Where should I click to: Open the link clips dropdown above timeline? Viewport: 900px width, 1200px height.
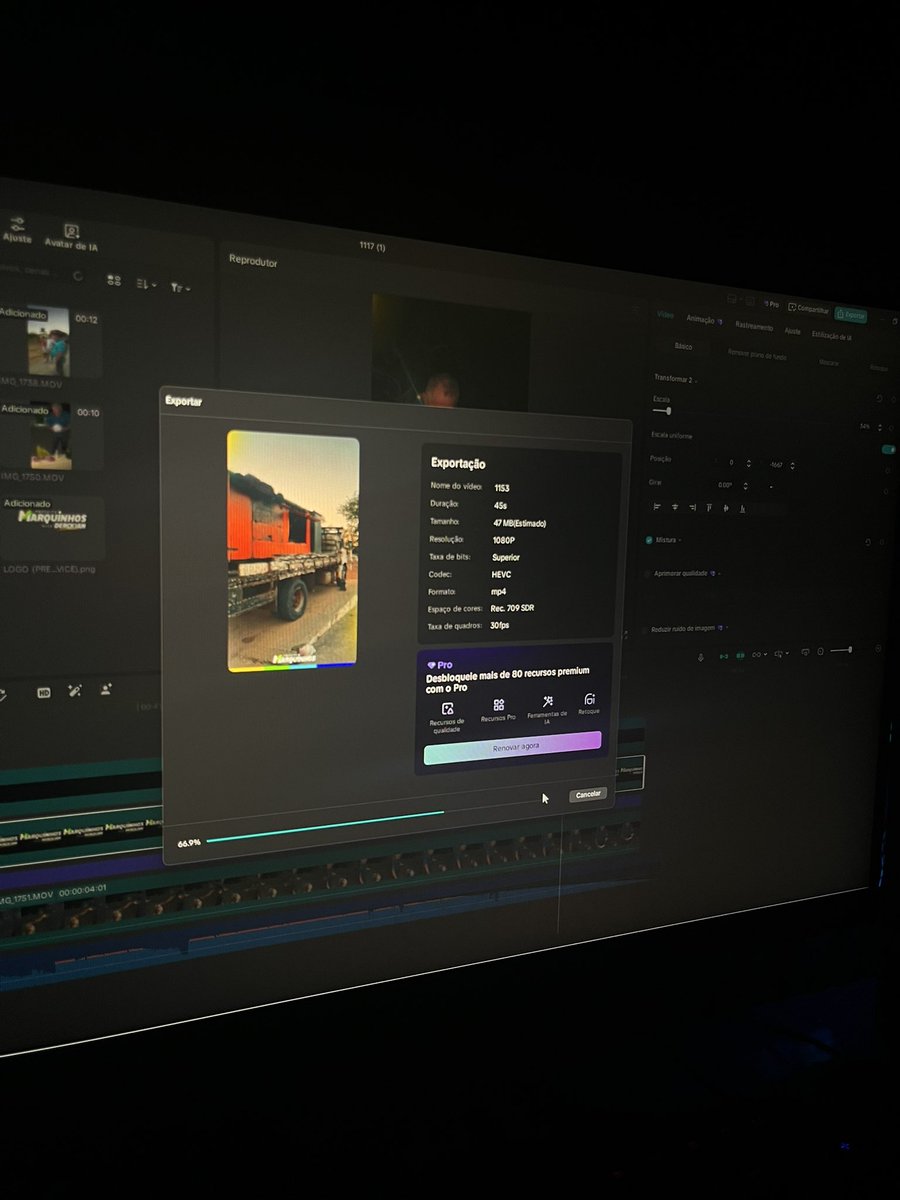click(x=760, y=655)
